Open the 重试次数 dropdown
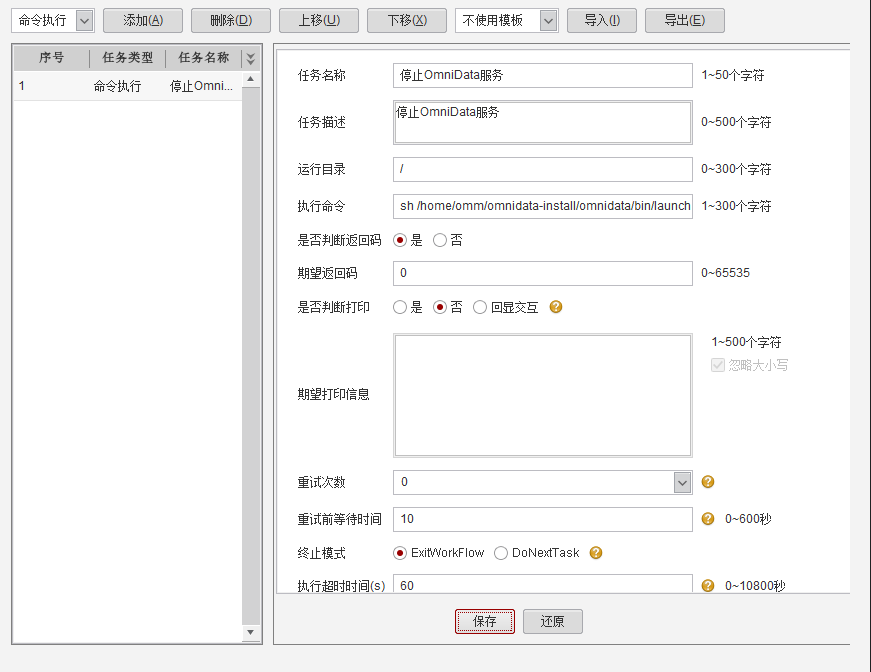 (x=683, y=483)
